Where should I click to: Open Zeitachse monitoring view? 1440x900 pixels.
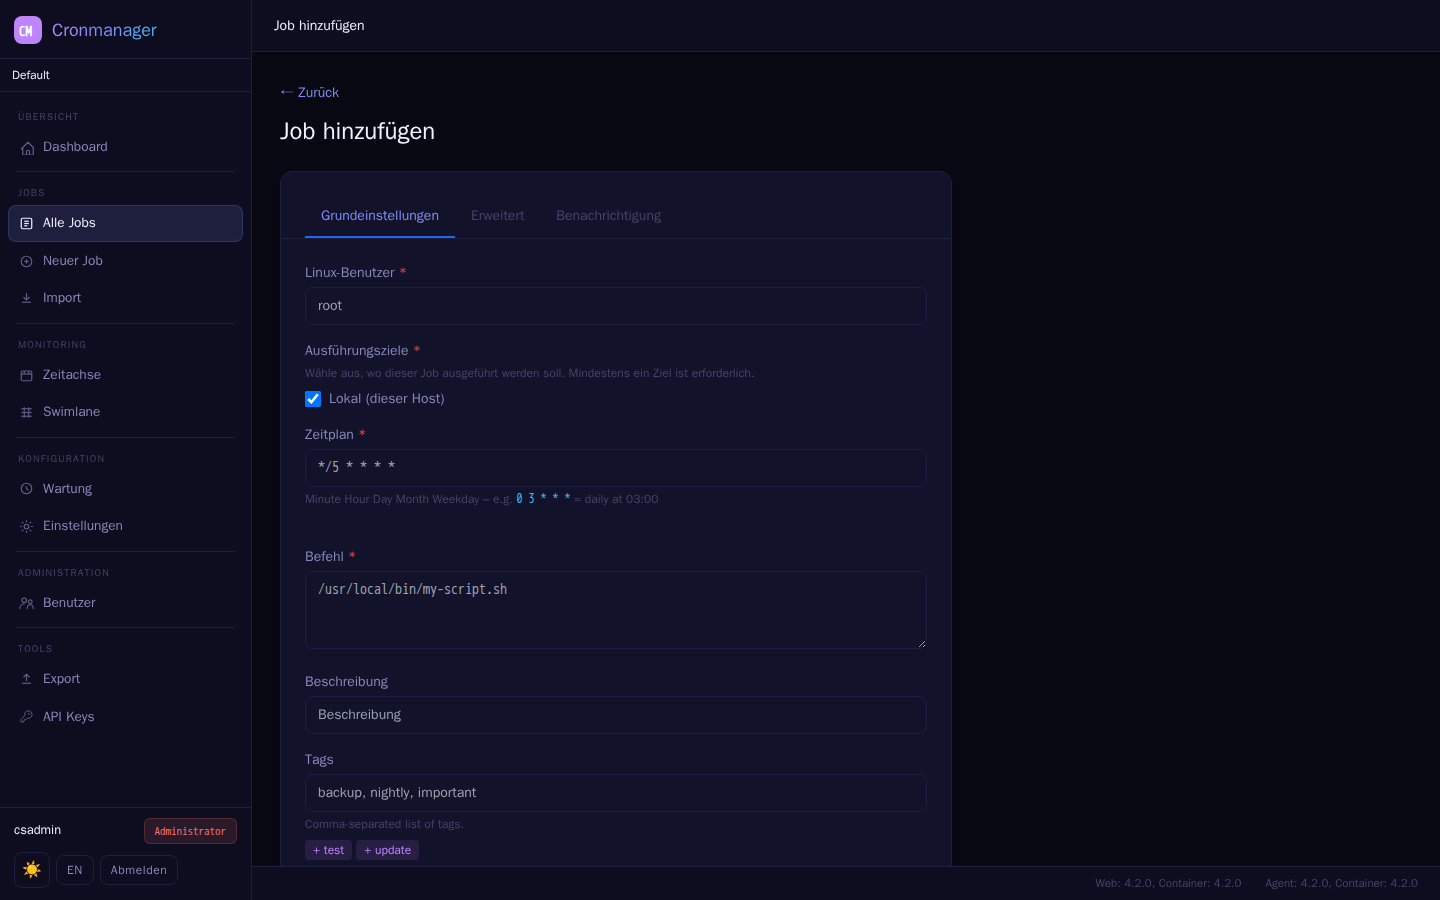125,375
